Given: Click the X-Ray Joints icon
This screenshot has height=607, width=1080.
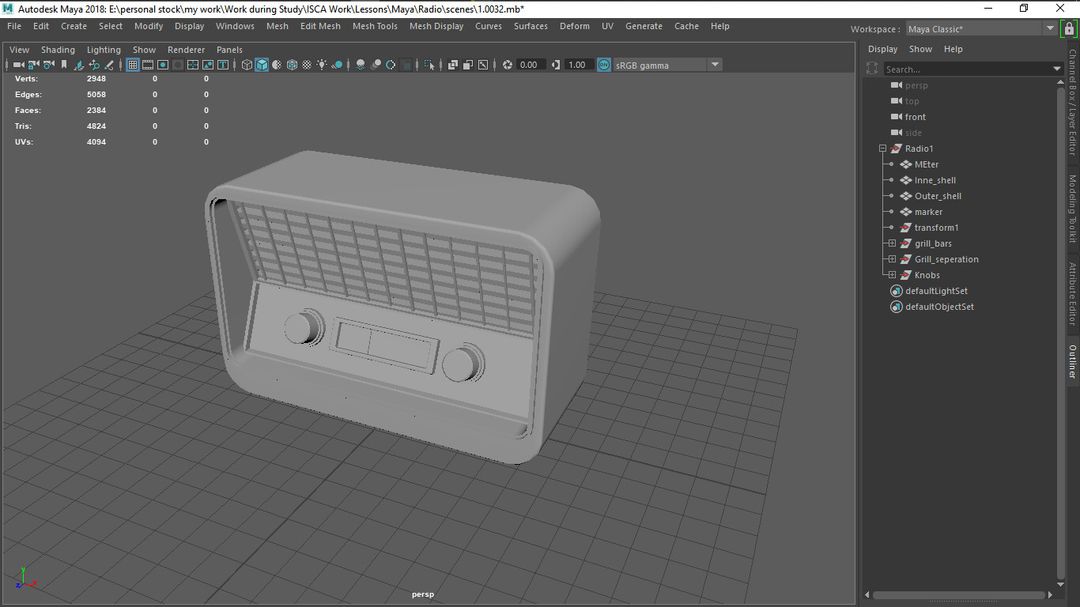Looking at the screenshot, I should (483, 65).
